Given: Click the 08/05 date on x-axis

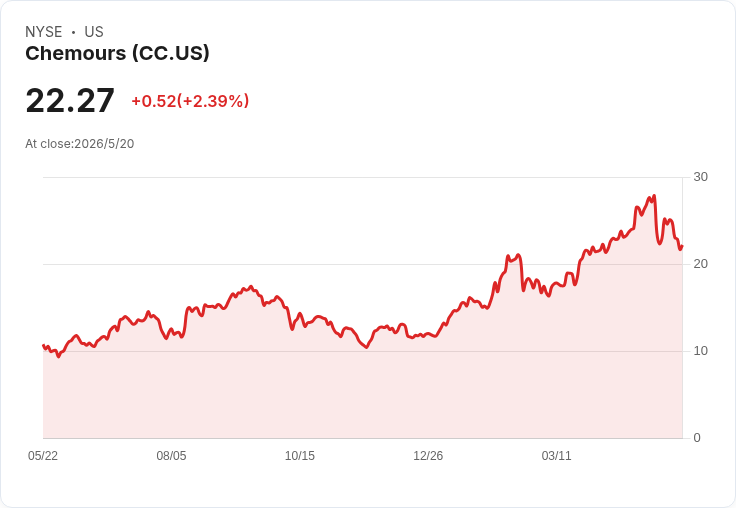Looking at the screenshot, I should 171,456.
